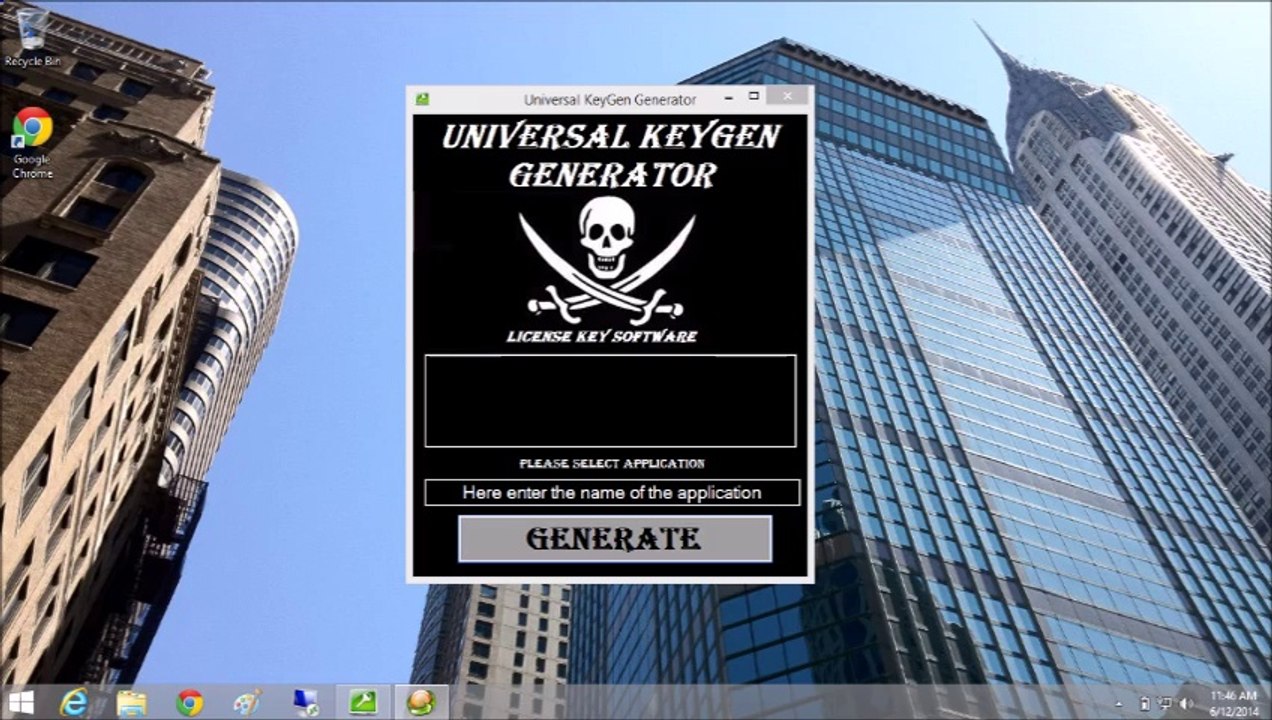Open Google Chrome from the taskbar
This screenshot has width=1272, height=720.
pos(189,703)
